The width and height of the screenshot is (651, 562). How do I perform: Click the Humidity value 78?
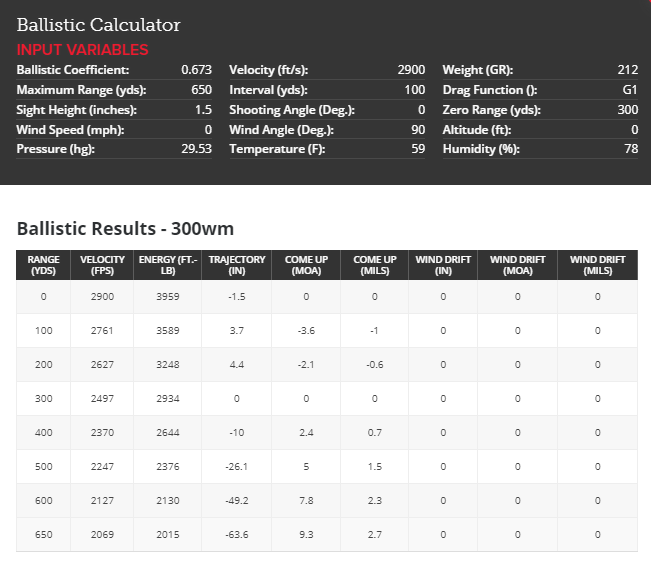(630, 149)
